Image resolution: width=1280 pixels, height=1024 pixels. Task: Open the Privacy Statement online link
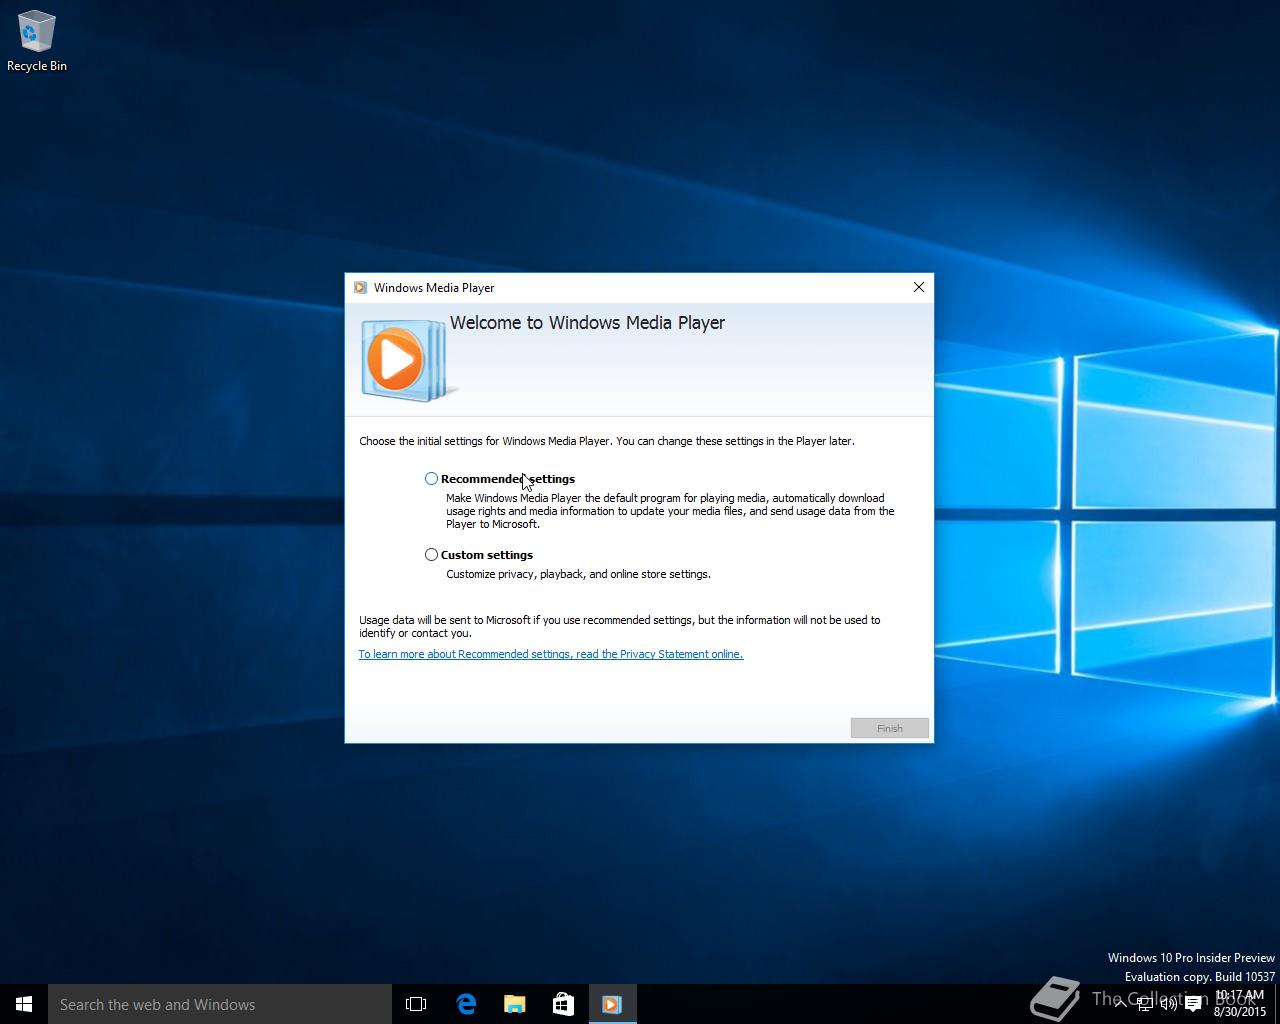pos(551,654)
